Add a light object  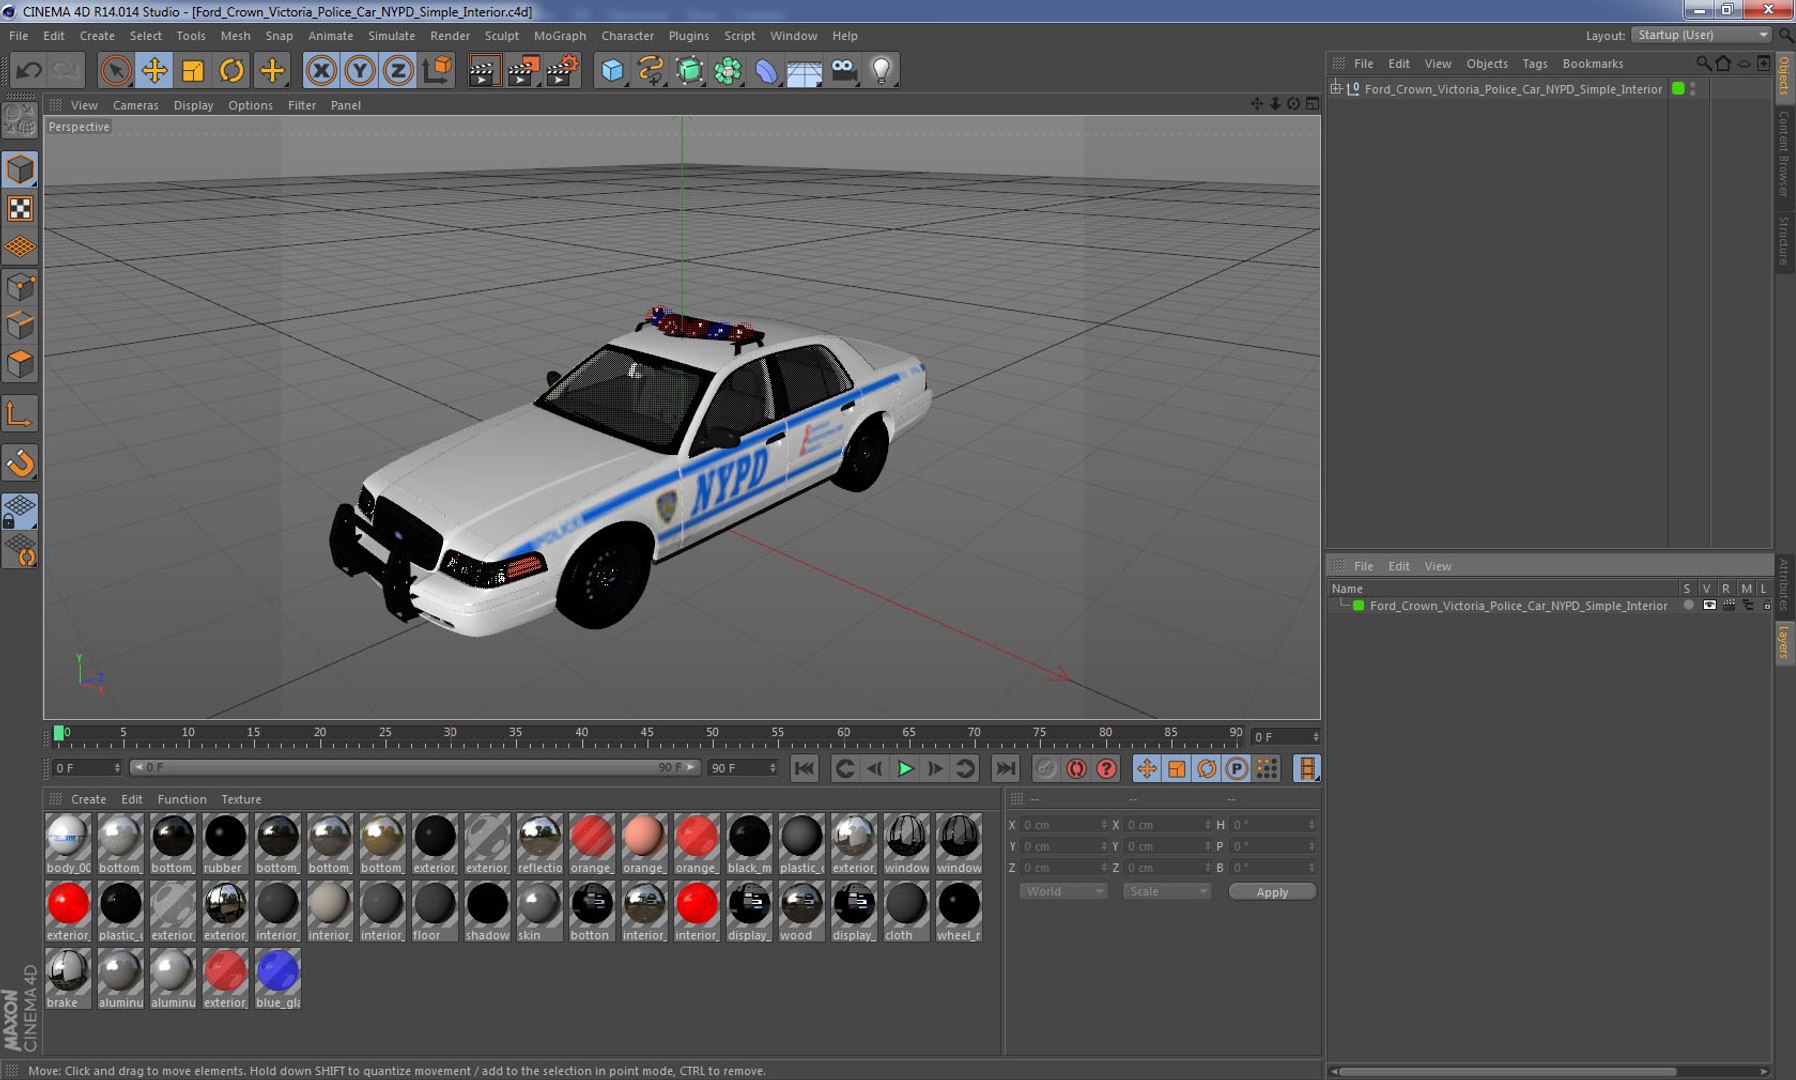pos(881,70)
